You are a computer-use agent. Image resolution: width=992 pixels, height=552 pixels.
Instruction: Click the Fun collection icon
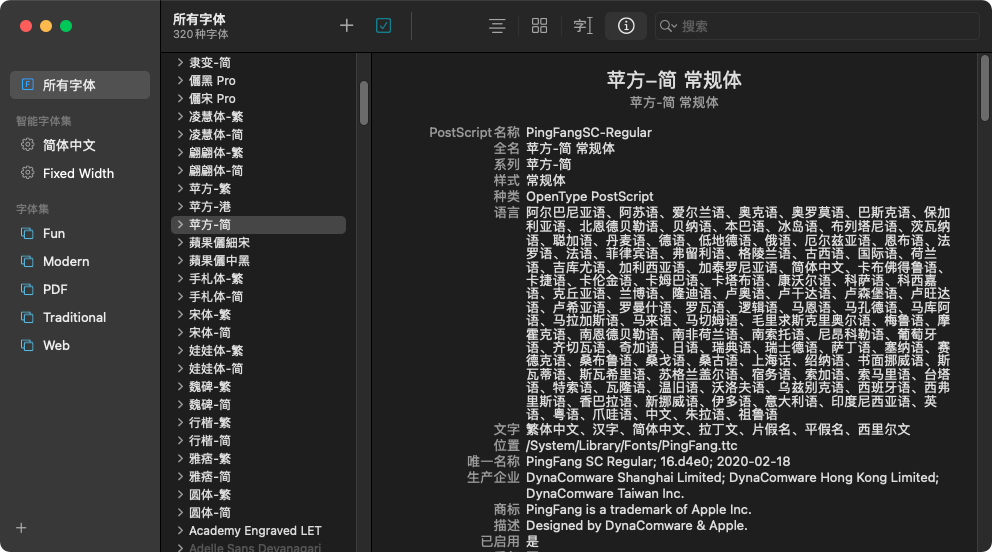28,233
